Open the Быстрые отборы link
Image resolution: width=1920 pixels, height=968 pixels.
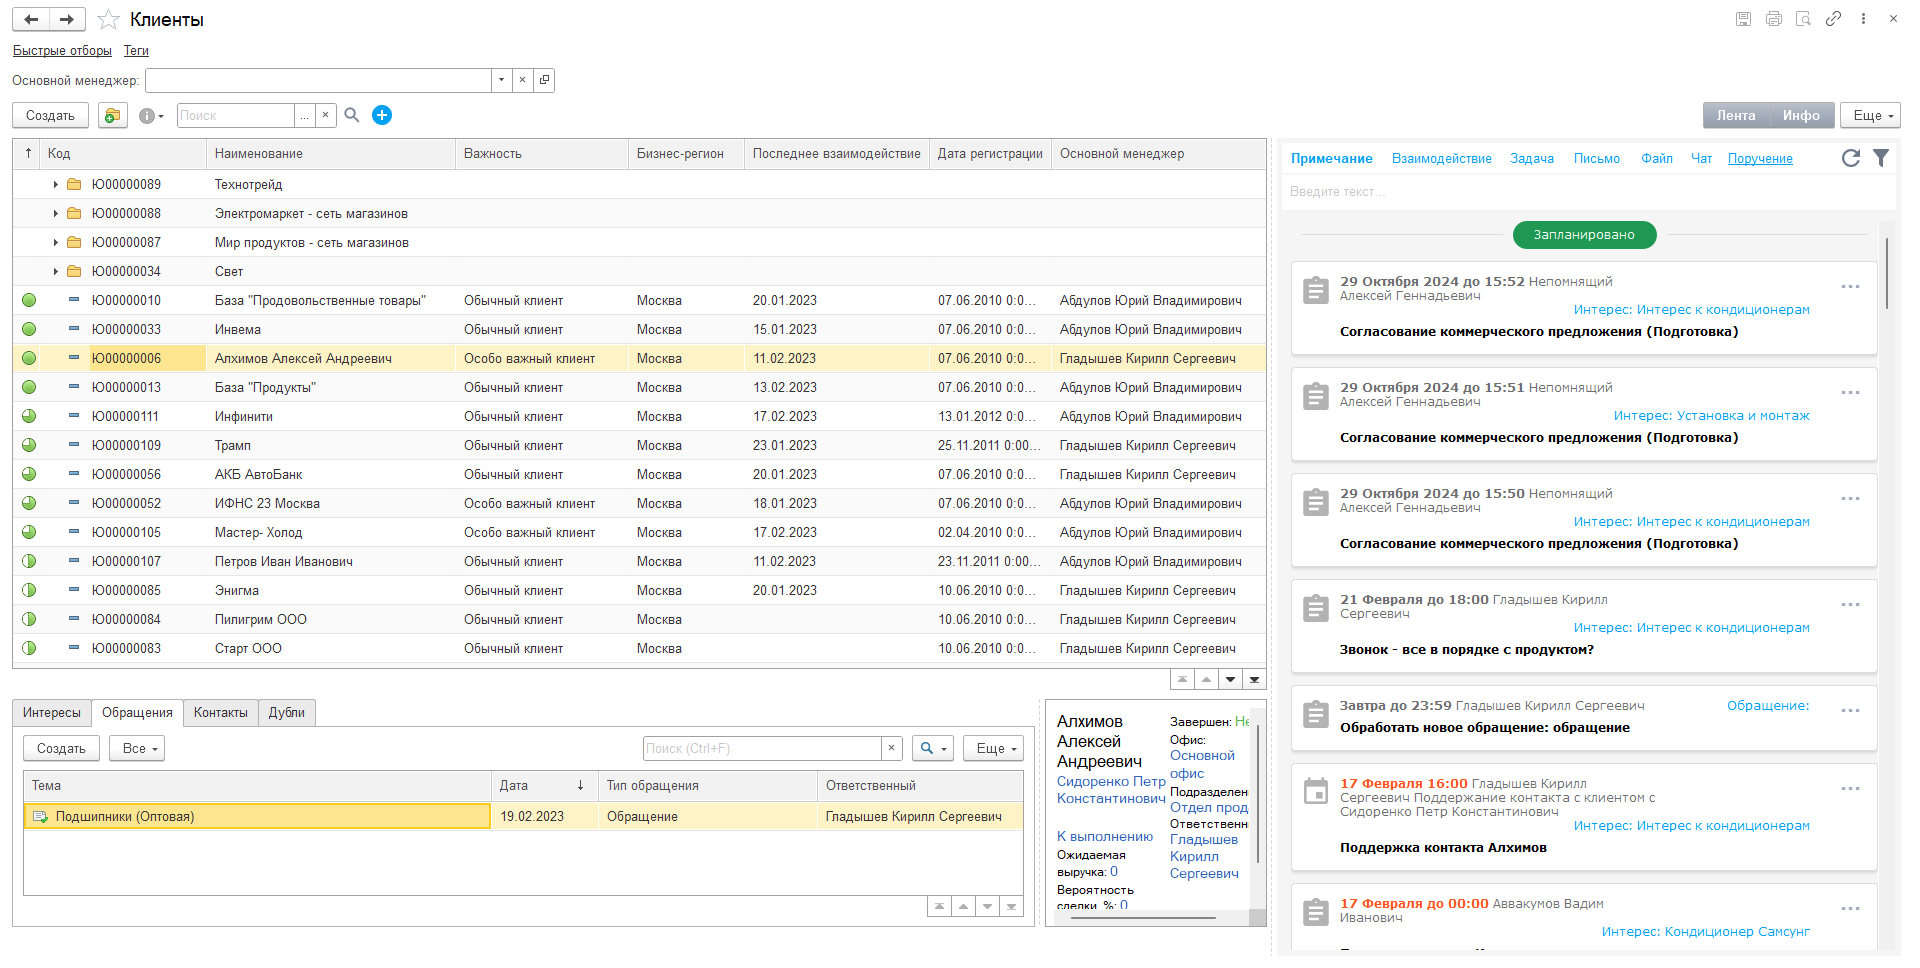click(x=62, y=50)
